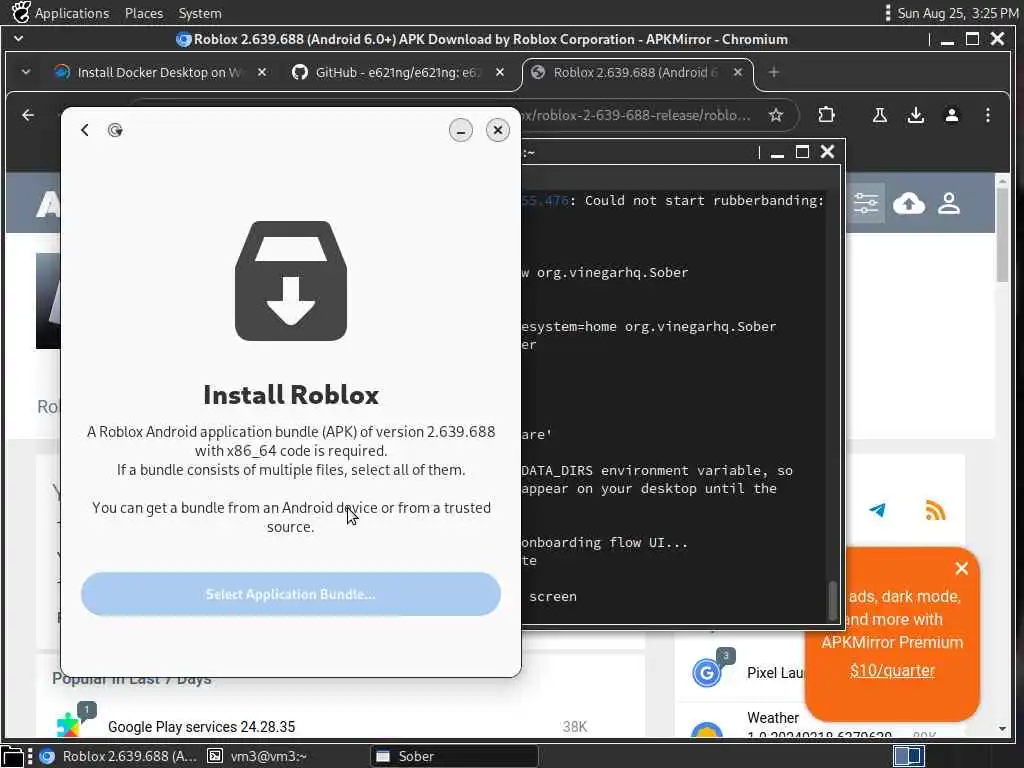Click the page scrollbar down arrow
1024x768 pixels.
click(1002, 728)
